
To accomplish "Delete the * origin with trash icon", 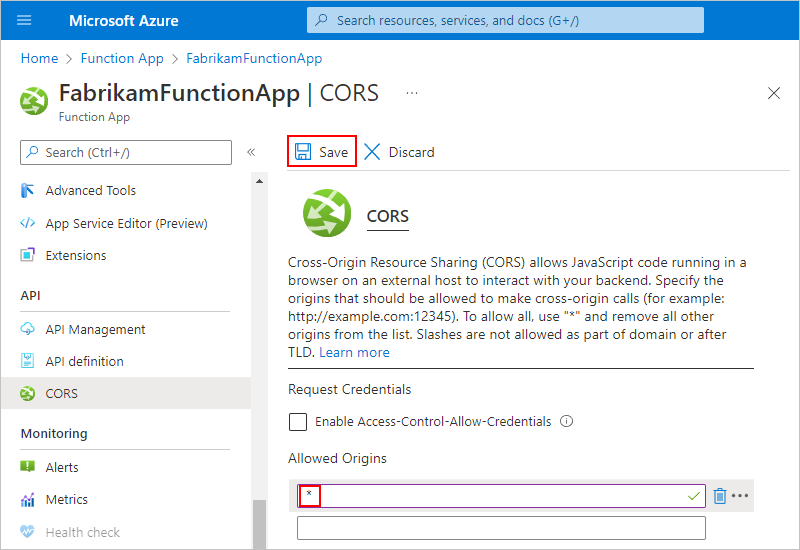I will tap(719, 495).
